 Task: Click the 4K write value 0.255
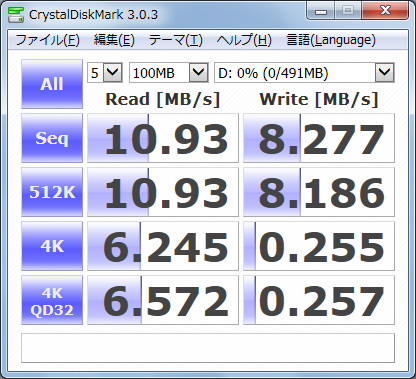pyautogui.click(x=319, y=246)
